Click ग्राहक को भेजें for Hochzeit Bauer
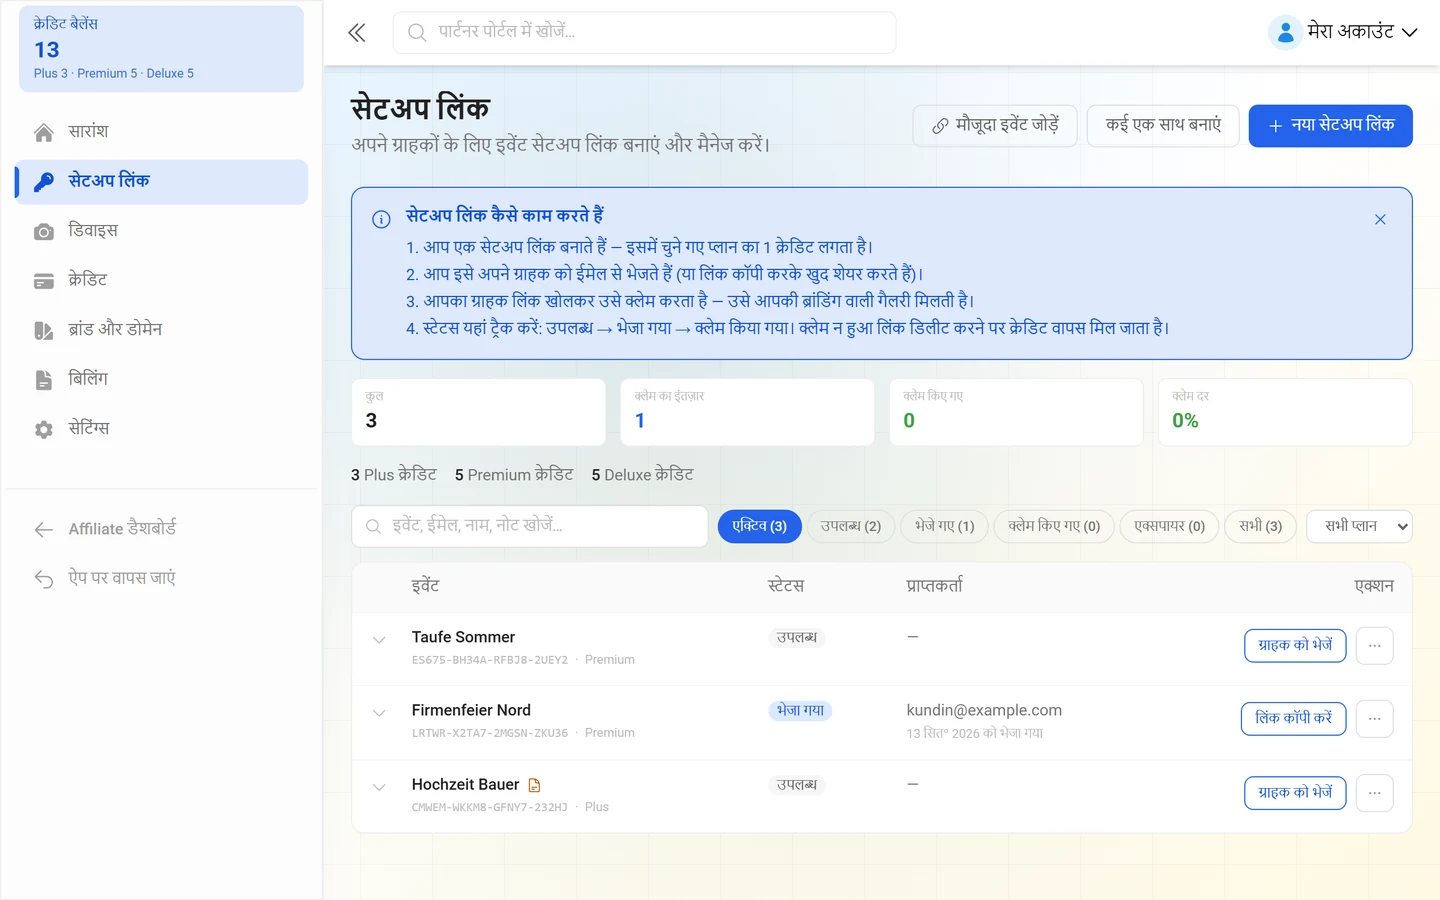 coord(1295,793)
